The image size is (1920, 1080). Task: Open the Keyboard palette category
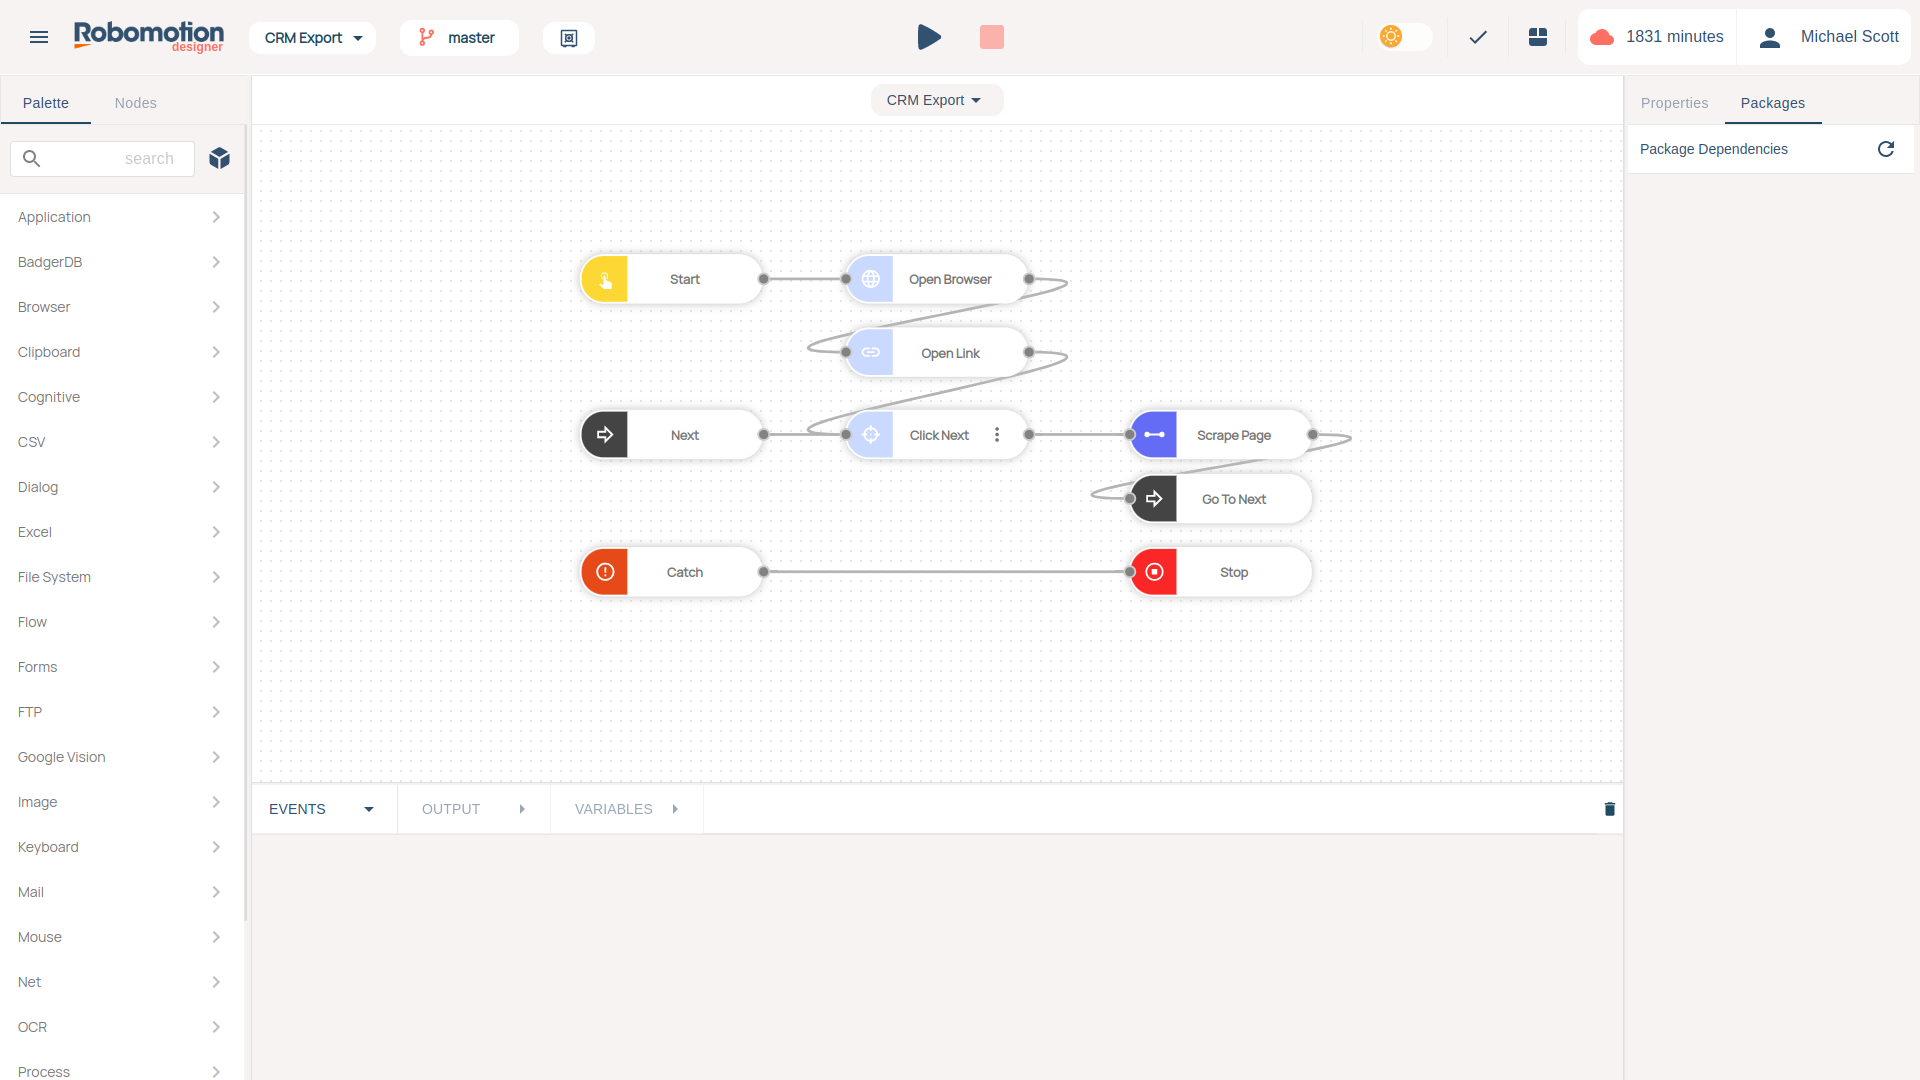pyautogui.click(x=120, y=847)
